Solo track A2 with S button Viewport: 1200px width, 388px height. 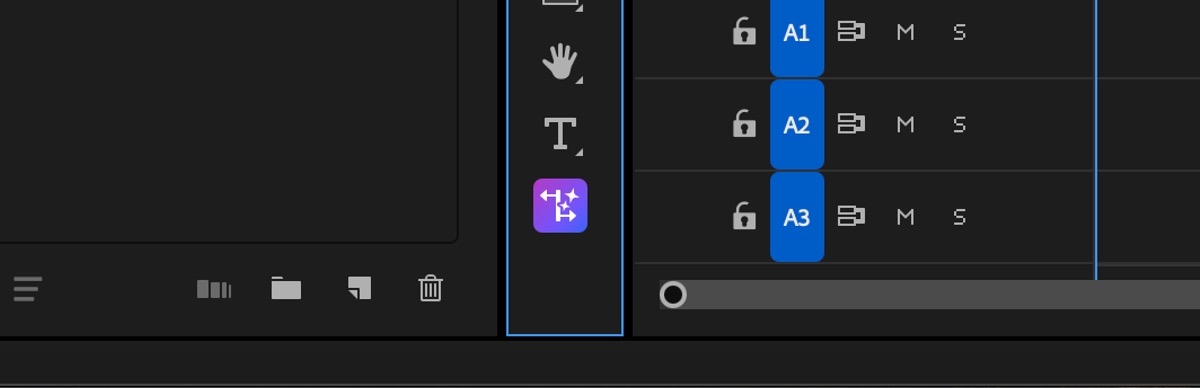(959, 124)
